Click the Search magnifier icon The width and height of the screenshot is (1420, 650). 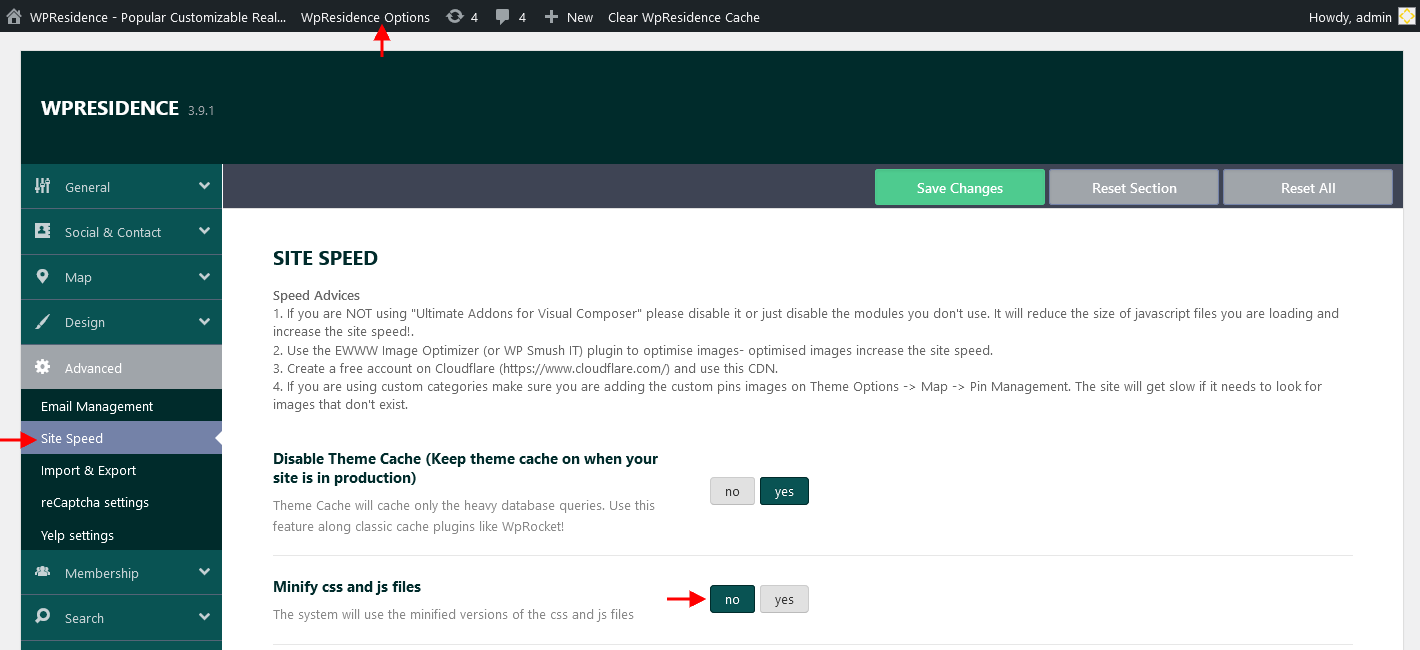42,617
